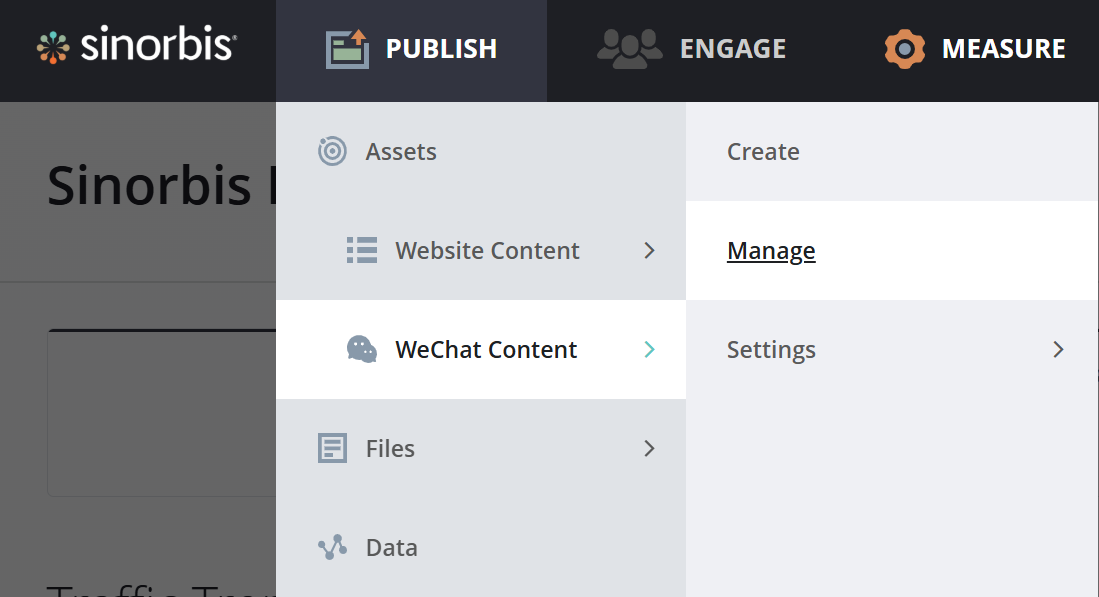Open the ENGAGE menu
Viewport: 1099px width, 597px height.
pos(732,48)
